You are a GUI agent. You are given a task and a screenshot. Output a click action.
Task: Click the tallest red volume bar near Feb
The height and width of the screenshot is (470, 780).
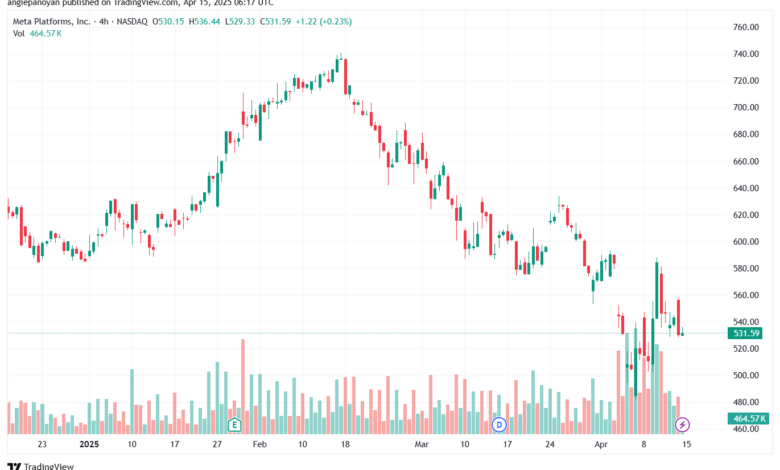point(243,386)
